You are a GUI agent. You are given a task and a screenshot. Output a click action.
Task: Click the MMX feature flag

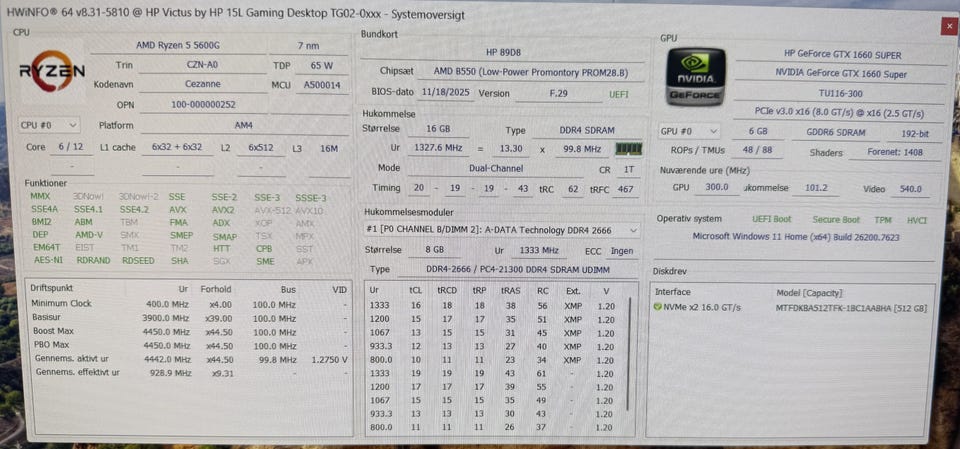pyautogui.click(x=40, y=197)
